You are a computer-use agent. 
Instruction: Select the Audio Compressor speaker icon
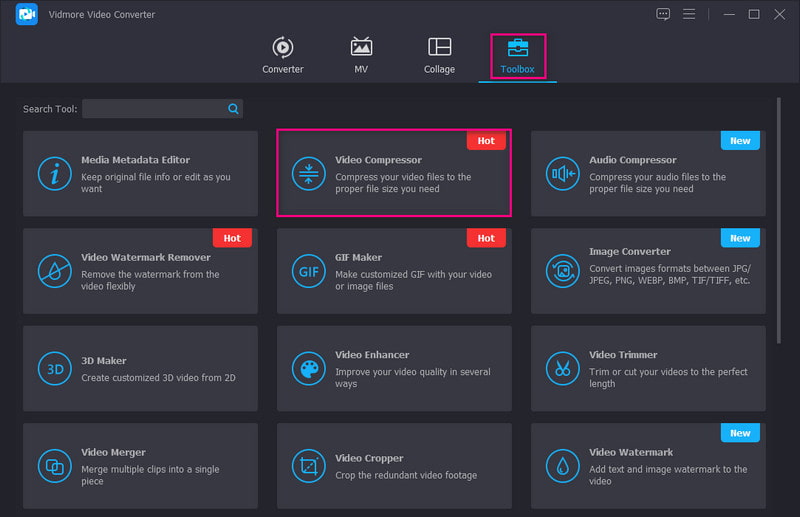point(562,173)
